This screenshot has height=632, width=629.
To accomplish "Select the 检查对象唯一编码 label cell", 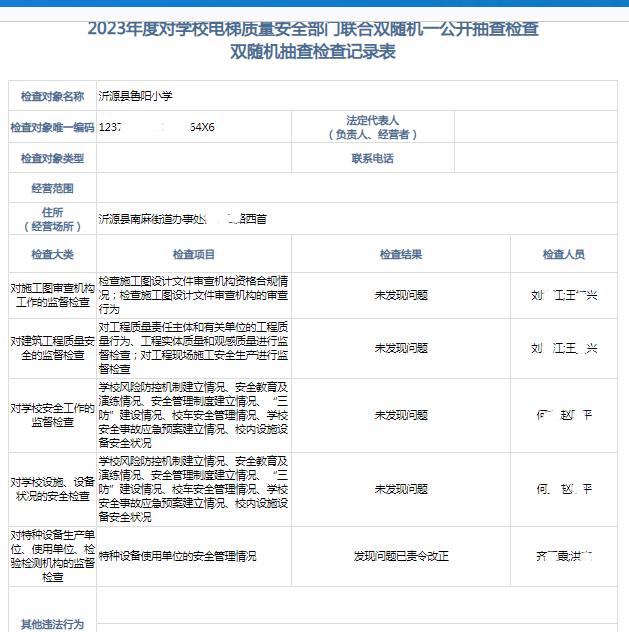I will (x=53, y=128).
